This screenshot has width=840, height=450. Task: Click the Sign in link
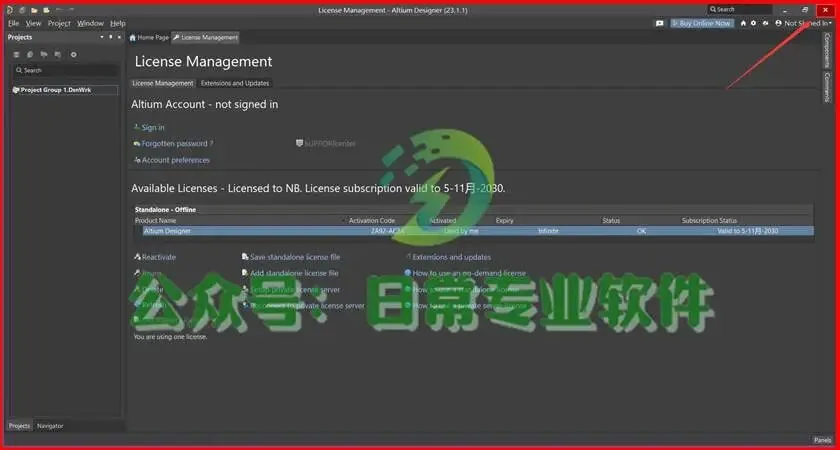[153, 128]
